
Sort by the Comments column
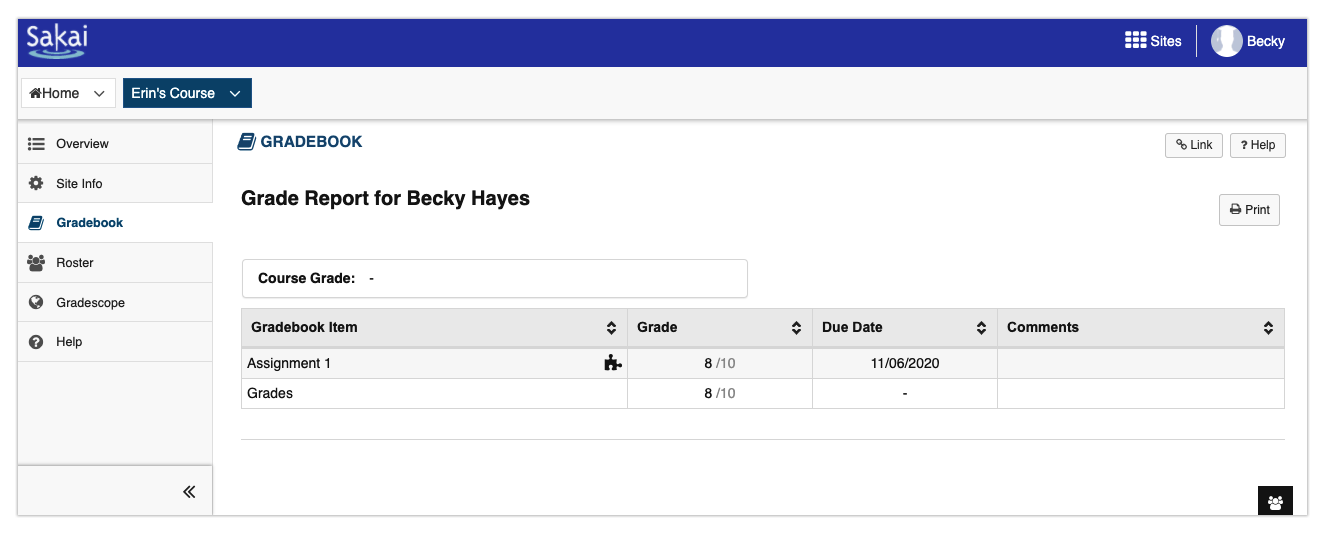(x=1268, y=328)
